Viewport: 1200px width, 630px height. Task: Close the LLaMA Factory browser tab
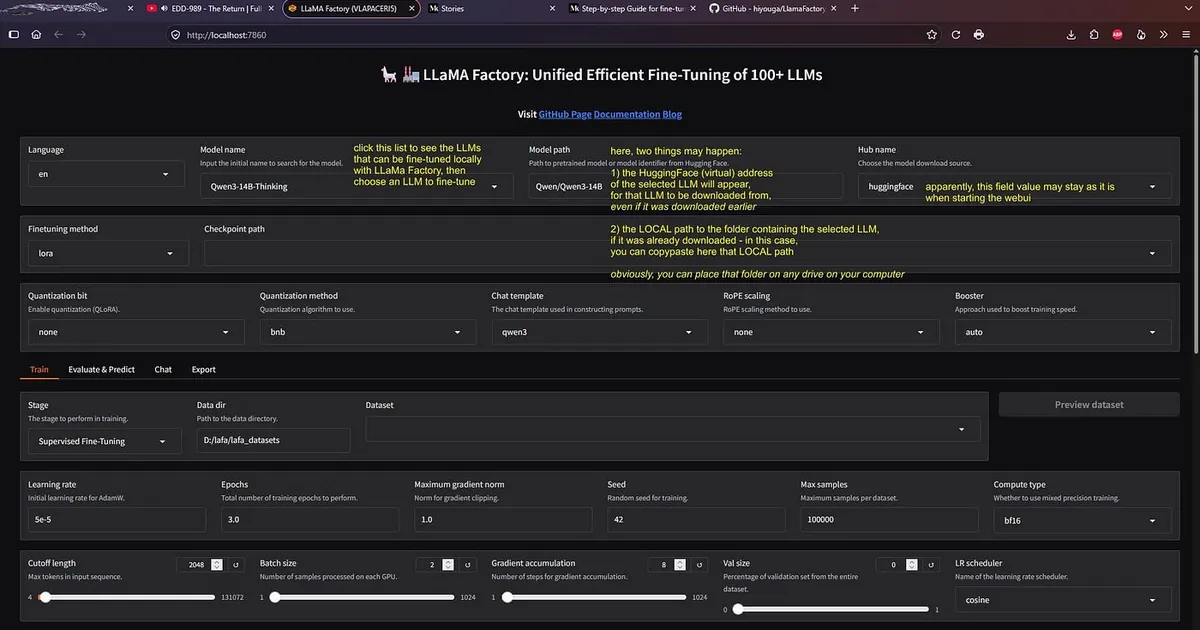click(412, 8)
